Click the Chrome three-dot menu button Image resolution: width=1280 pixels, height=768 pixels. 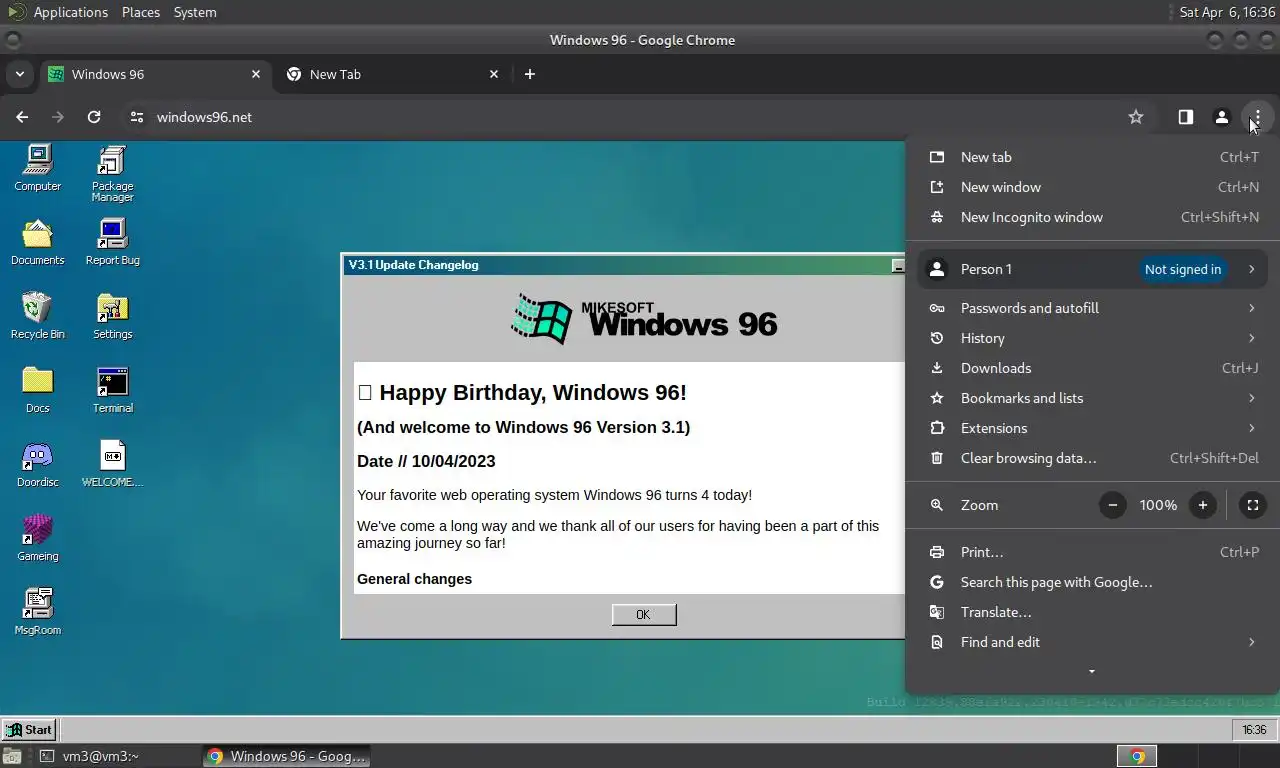point(1257,117)
